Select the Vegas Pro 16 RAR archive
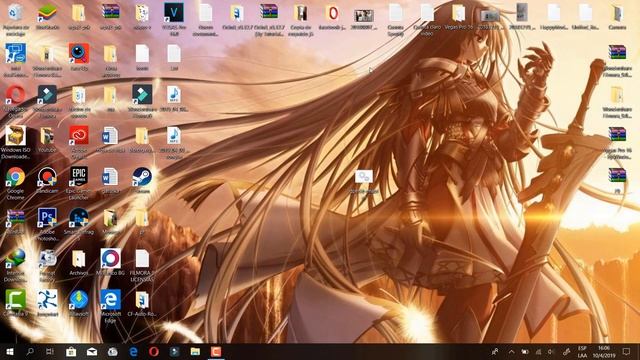The width and height of the screenshot is (640, 360). 617,135
